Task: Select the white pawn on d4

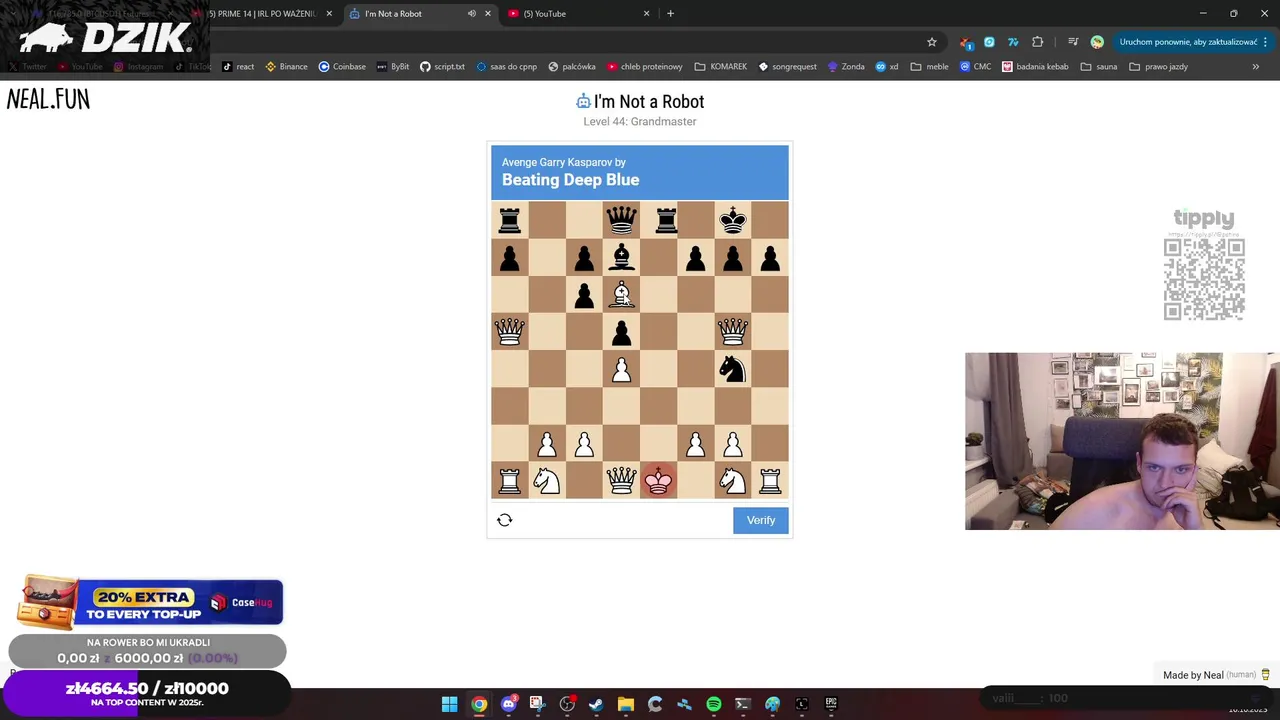Action: pos(621,369)
